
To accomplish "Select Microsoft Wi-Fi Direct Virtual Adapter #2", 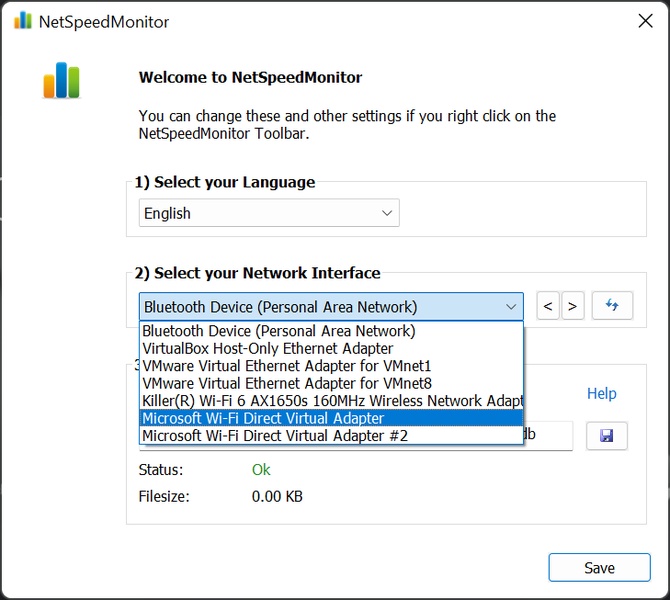I will [275, 436].
